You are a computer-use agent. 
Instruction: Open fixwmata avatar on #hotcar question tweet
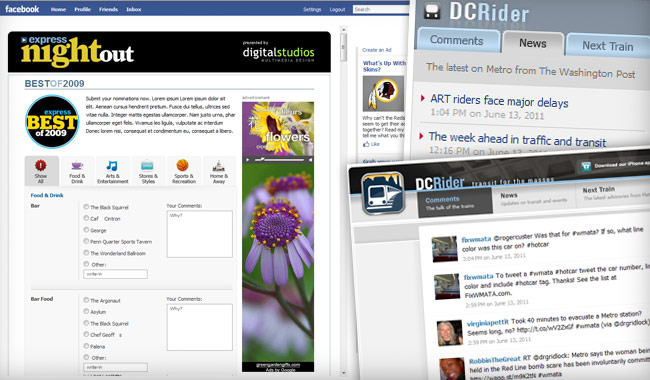point(444,249)
